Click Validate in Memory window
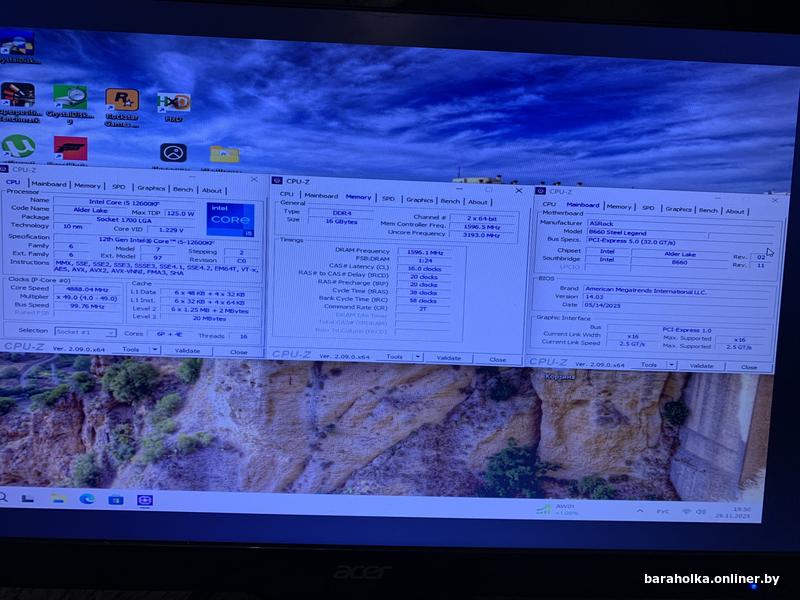800x600 pixels. tap(448, 358)
